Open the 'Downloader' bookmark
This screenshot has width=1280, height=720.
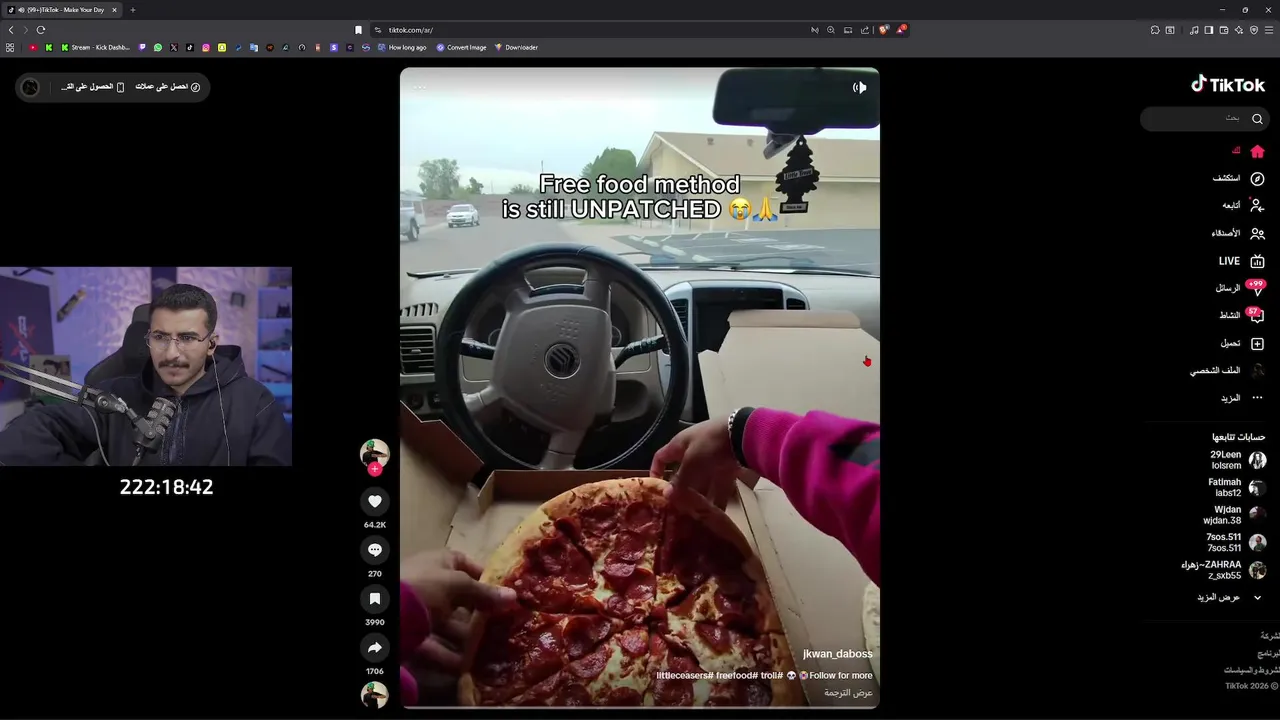pyautogui.click(x=516, y=47)
